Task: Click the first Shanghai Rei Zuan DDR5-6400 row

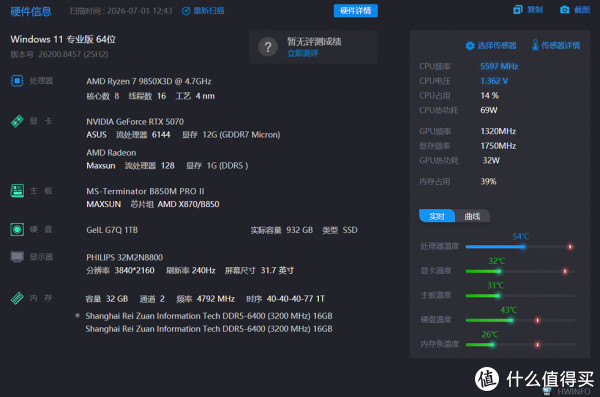Action: [209, 316]
